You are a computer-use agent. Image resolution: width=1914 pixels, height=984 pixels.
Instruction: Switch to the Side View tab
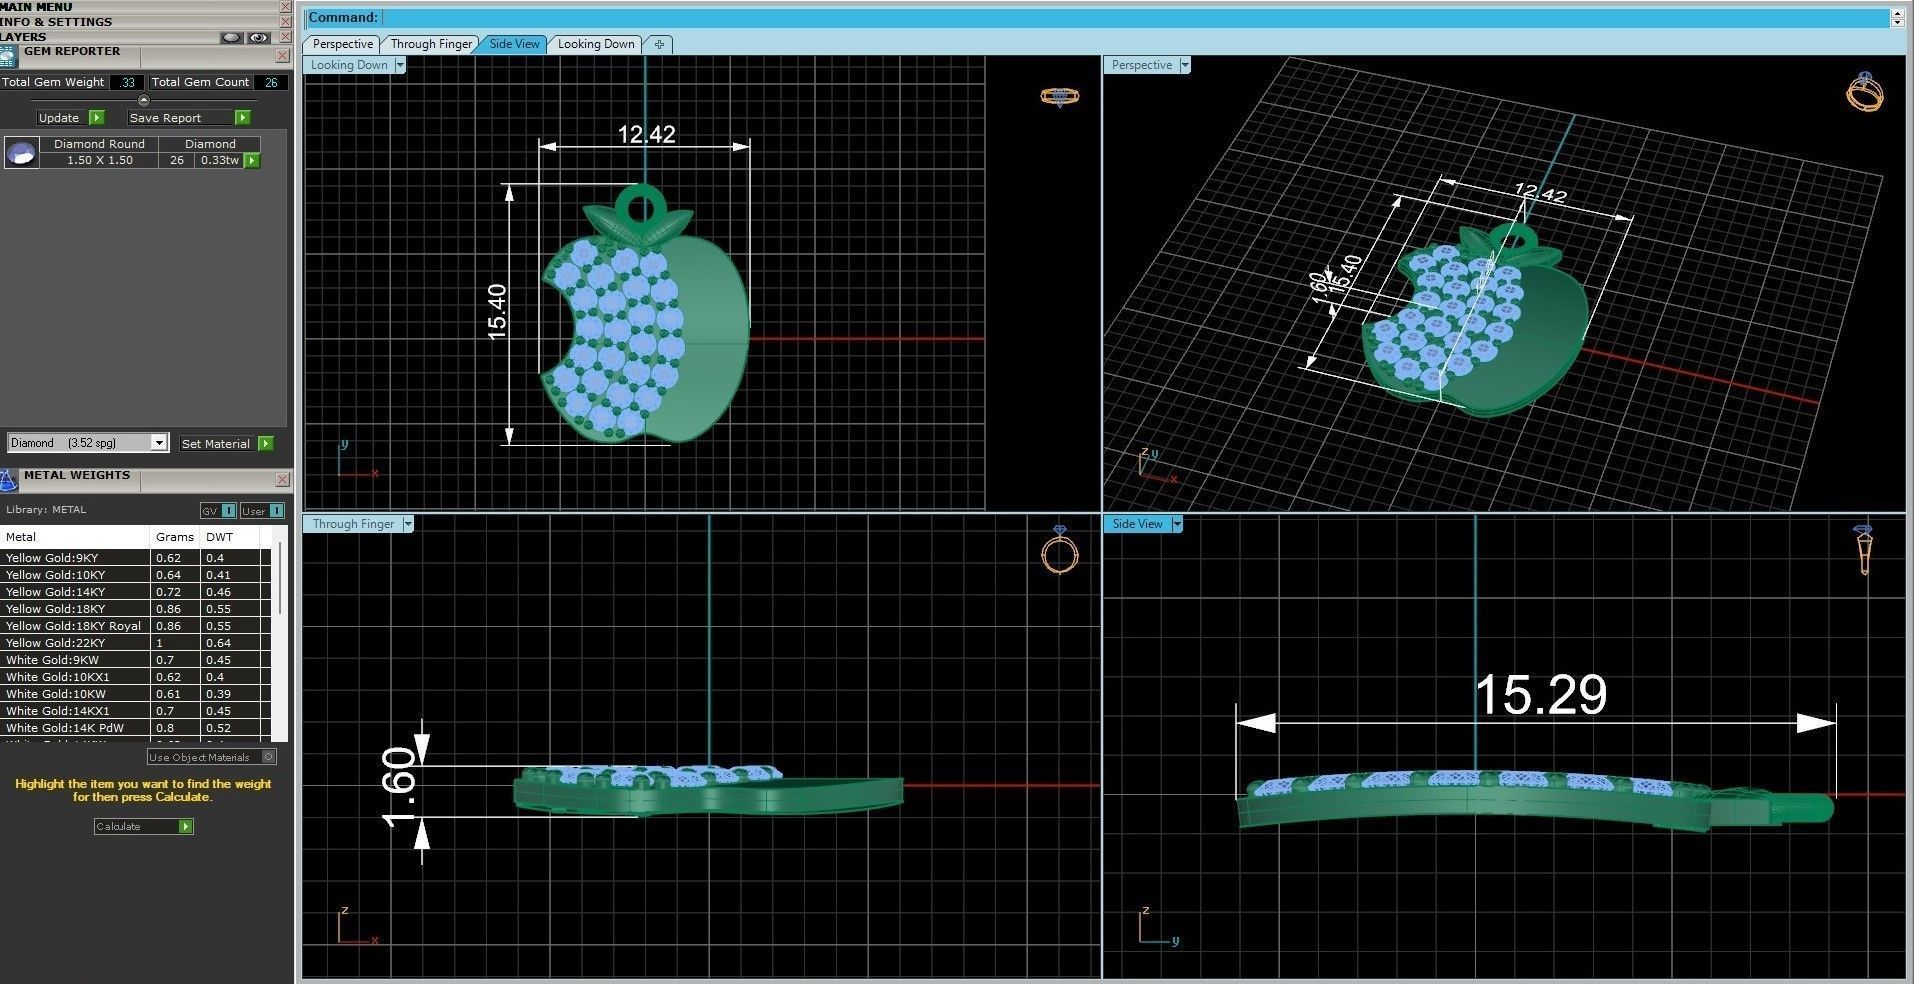click(x=514, y=44)
